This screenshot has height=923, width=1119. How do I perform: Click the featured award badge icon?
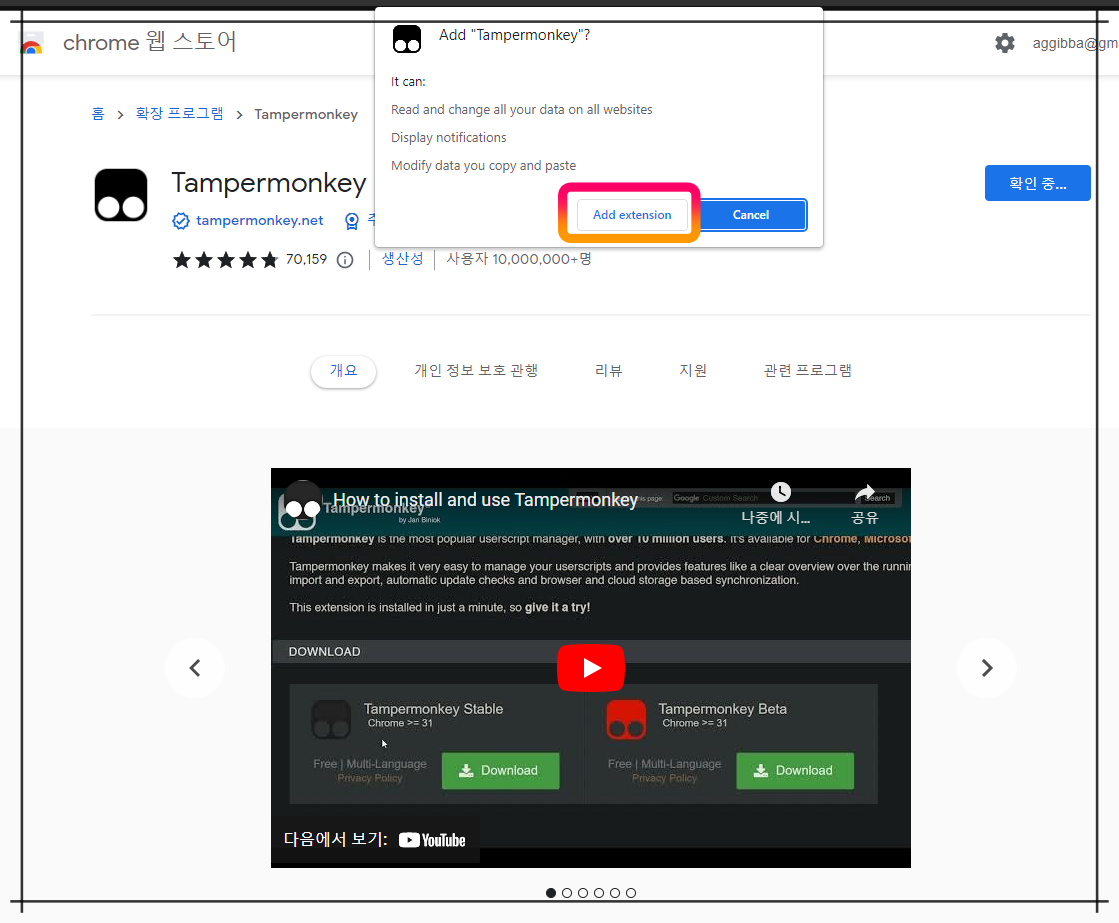[x=352, y=221]
